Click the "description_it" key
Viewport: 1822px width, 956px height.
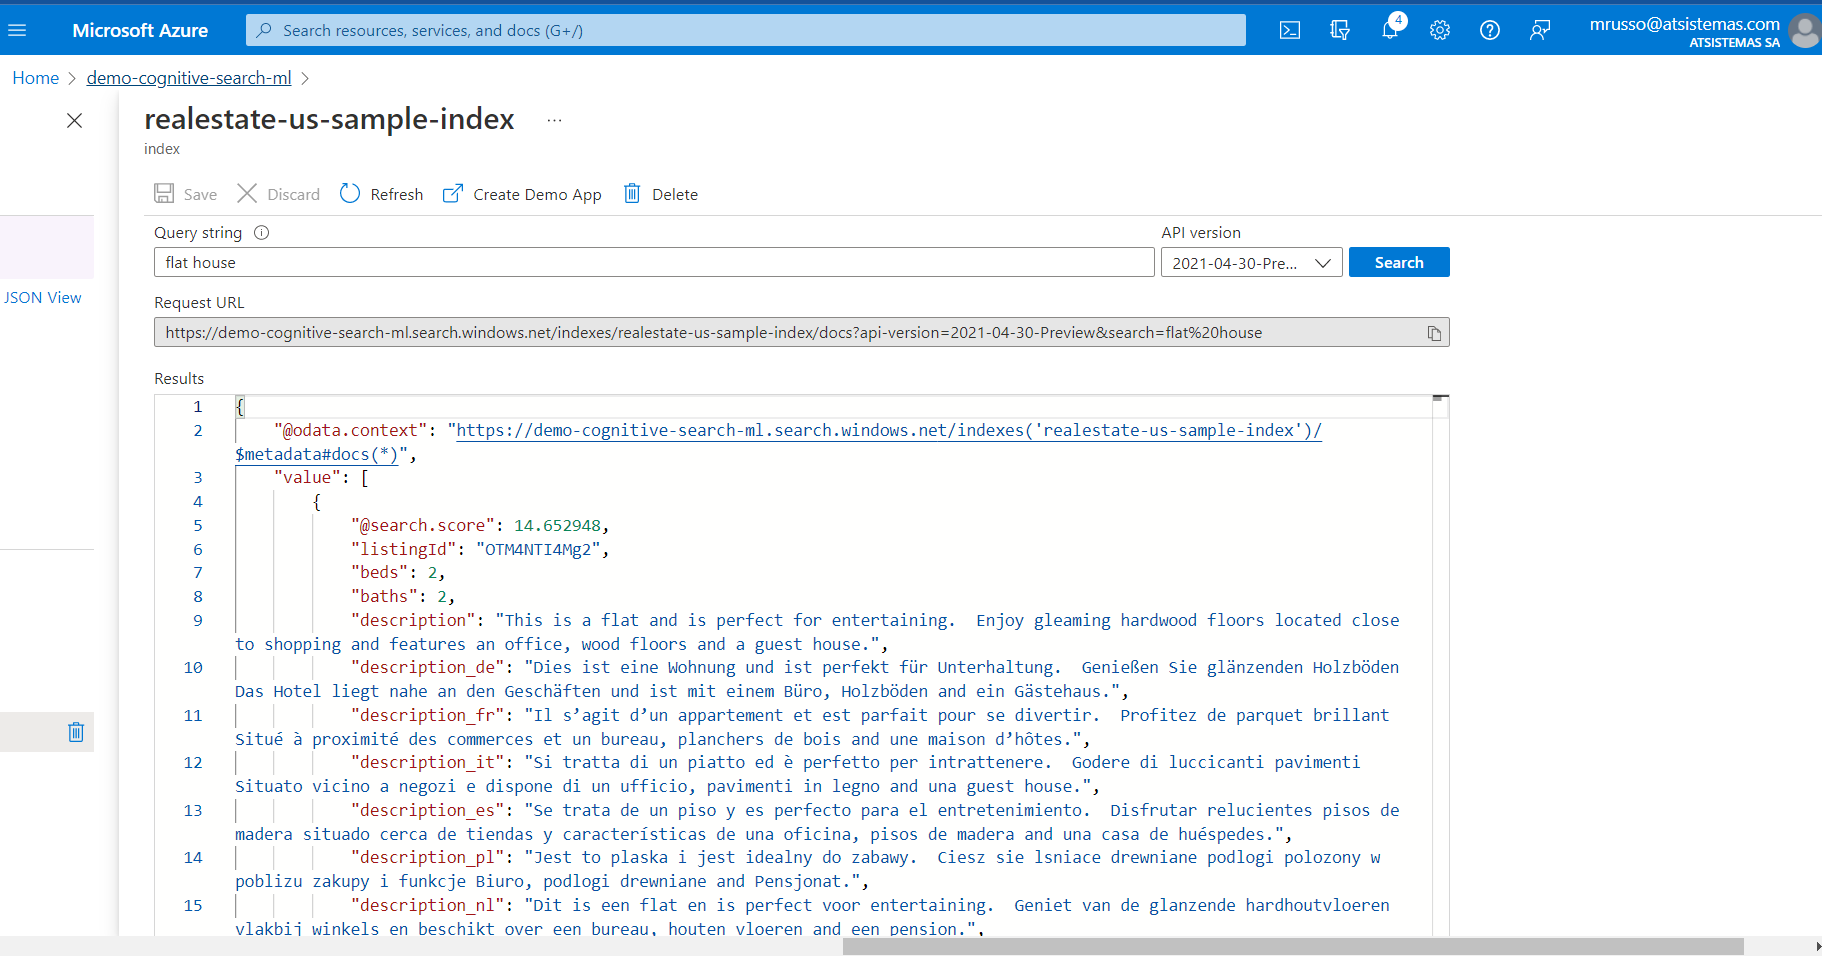tap(428, 762)
